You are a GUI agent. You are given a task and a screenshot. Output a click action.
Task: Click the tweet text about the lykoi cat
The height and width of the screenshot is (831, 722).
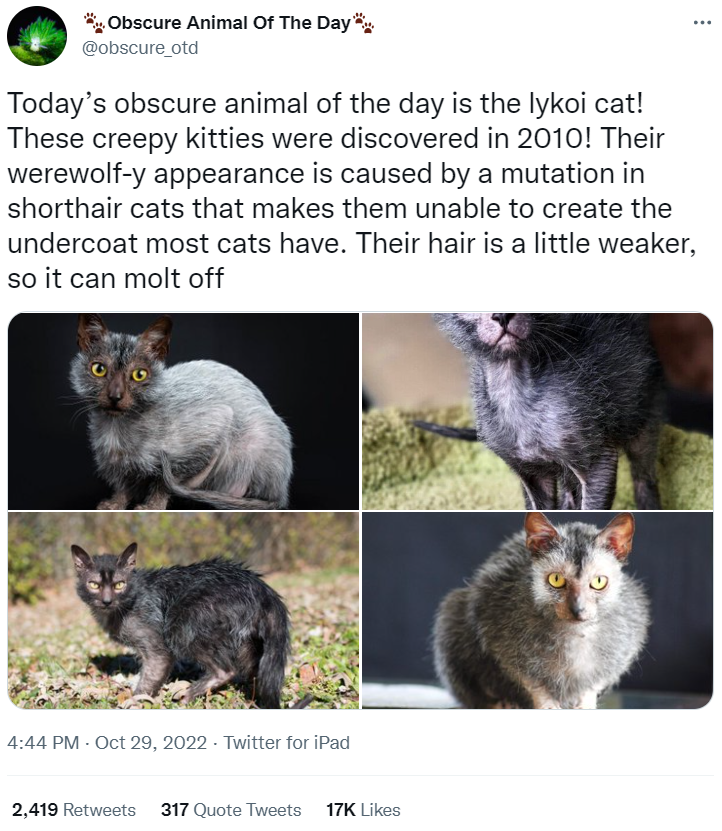(351, 191)
